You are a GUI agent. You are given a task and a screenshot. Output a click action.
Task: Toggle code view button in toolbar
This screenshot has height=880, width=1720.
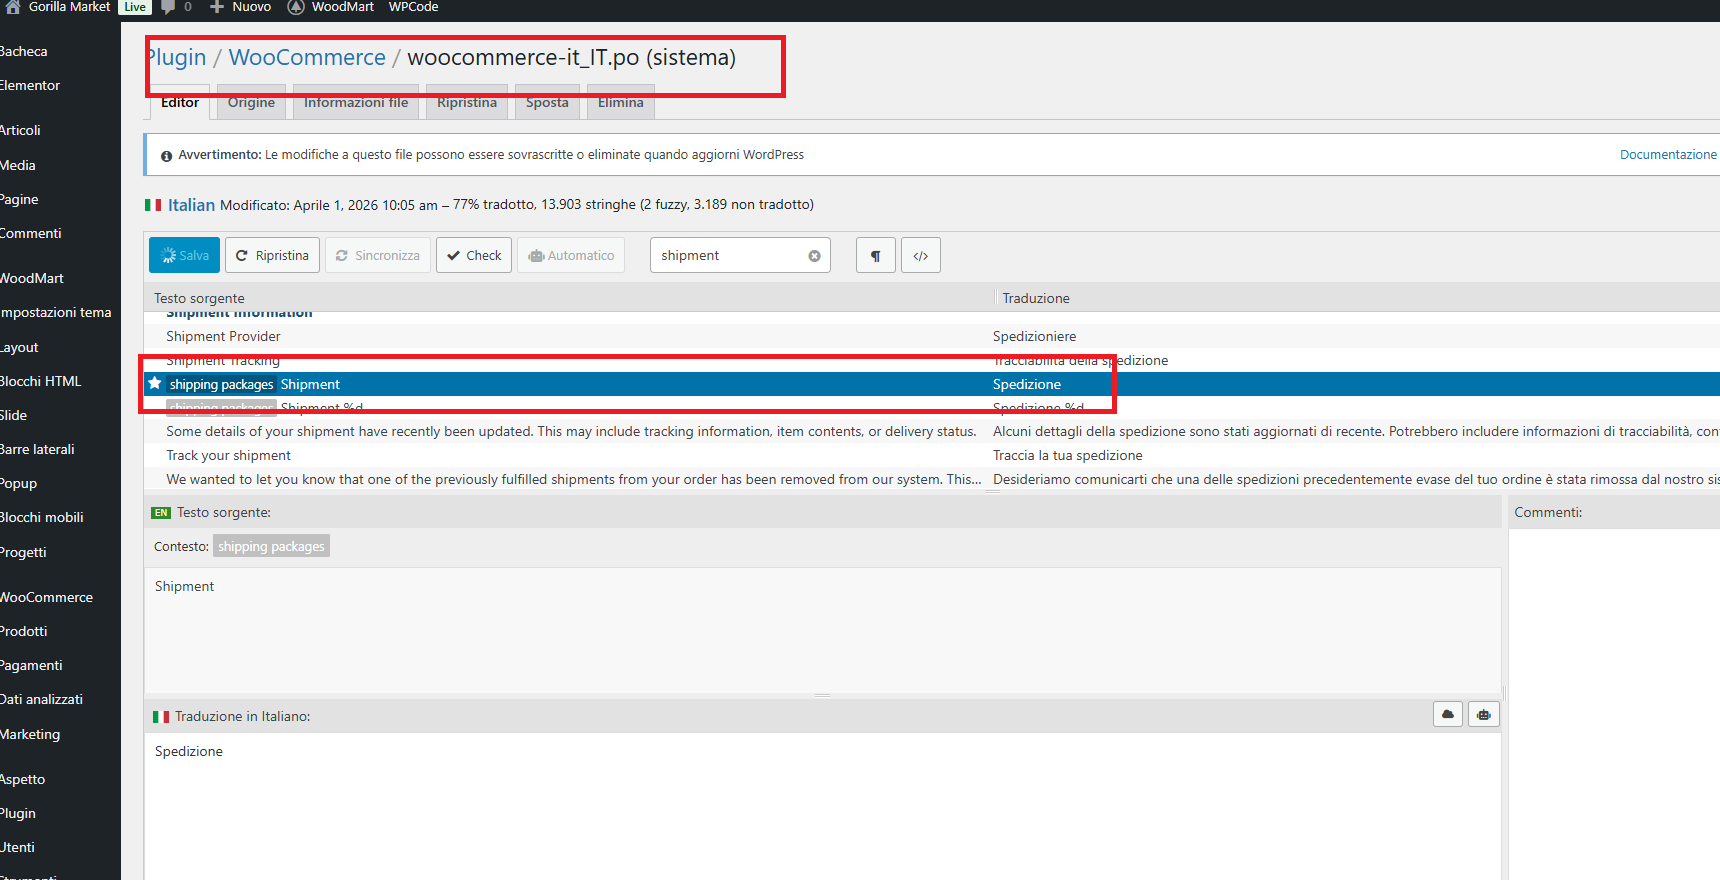pos(921,255)
